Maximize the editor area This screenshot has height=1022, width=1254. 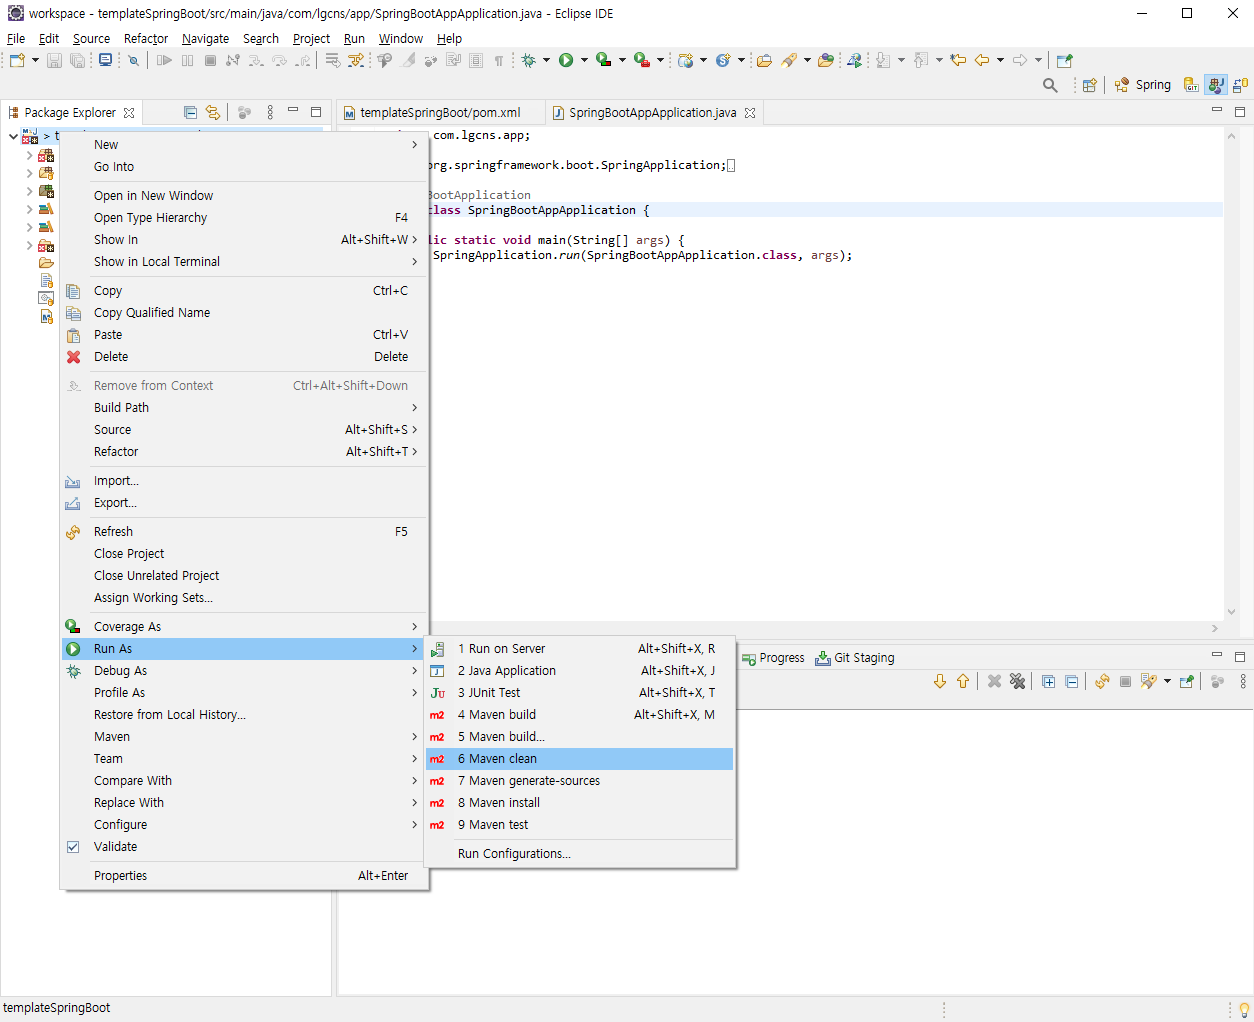click(1240, 111)
